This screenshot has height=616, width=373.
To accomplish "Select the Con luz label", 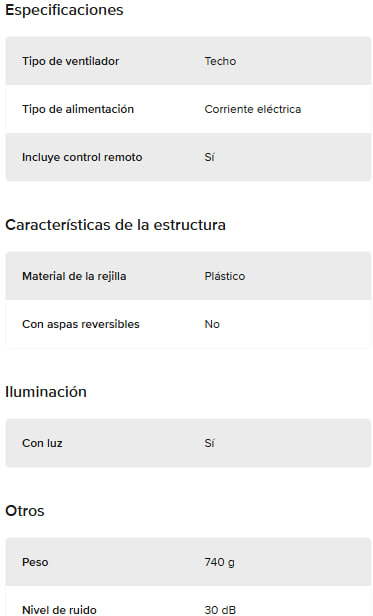I will coord(42,443).
